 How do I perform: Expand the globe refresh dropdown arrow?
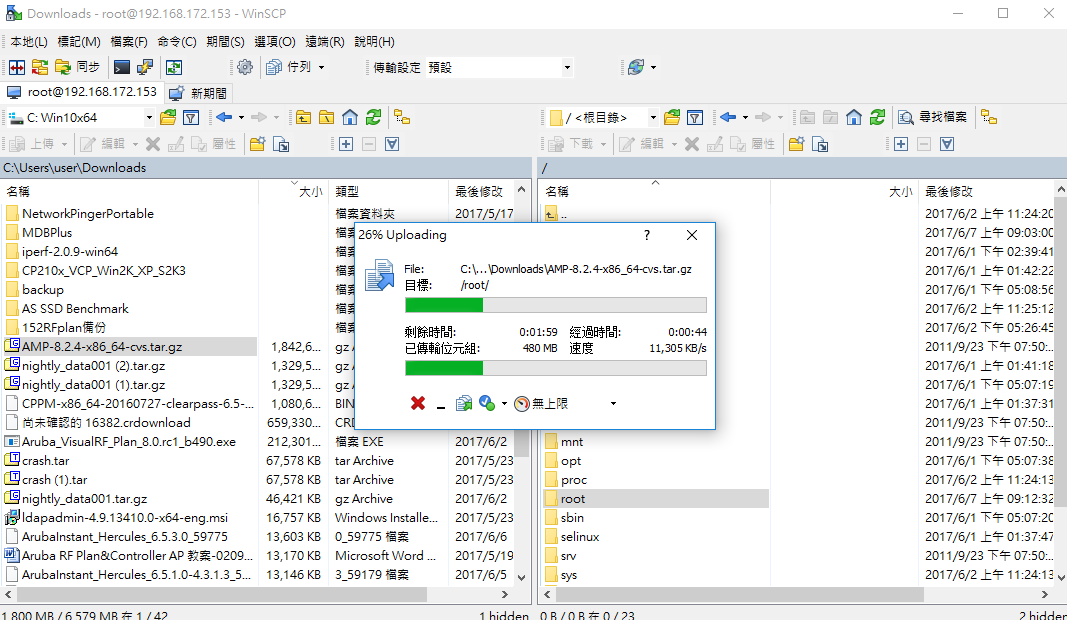(653, 67)
